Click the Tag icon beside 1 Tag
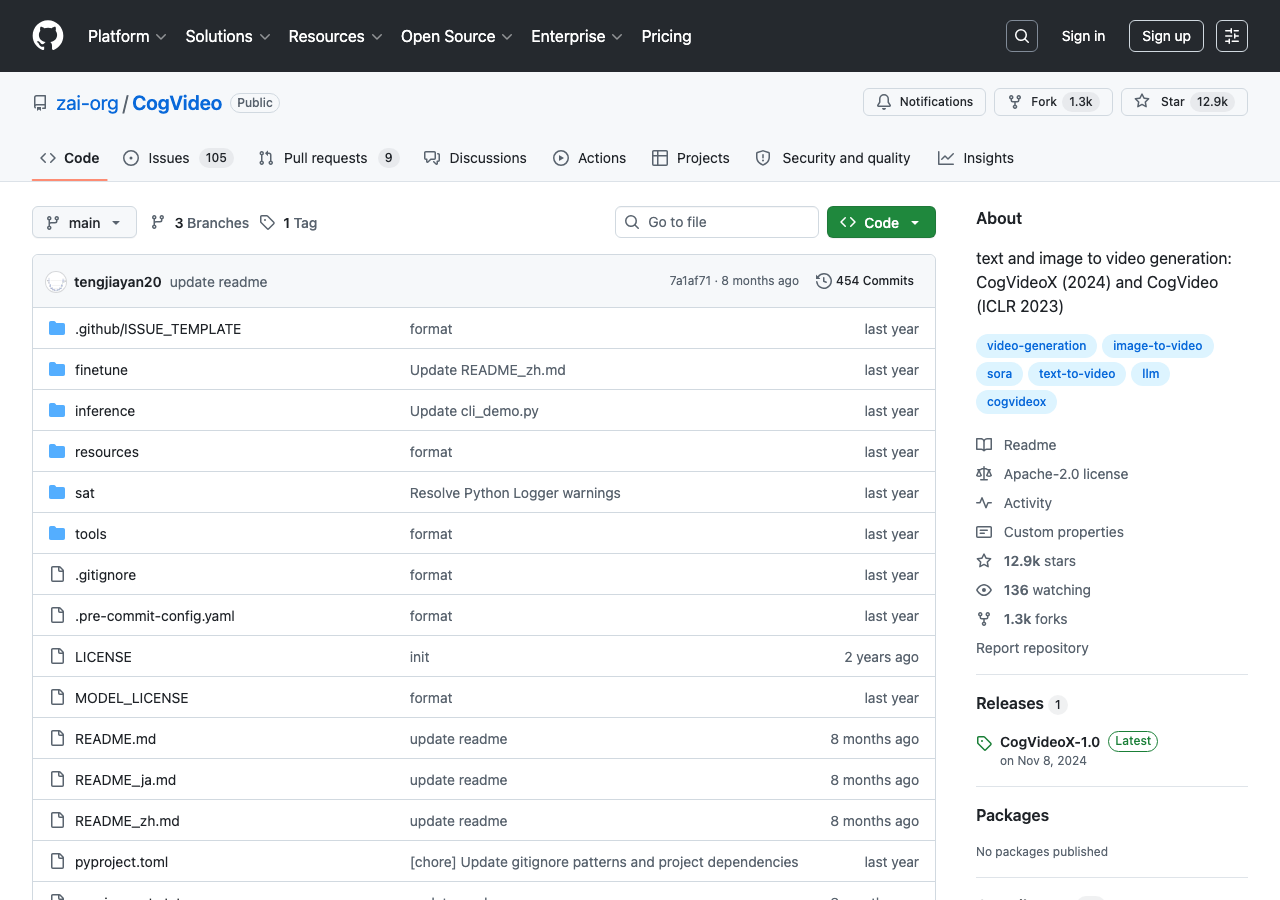 click(x=267, y=222)
